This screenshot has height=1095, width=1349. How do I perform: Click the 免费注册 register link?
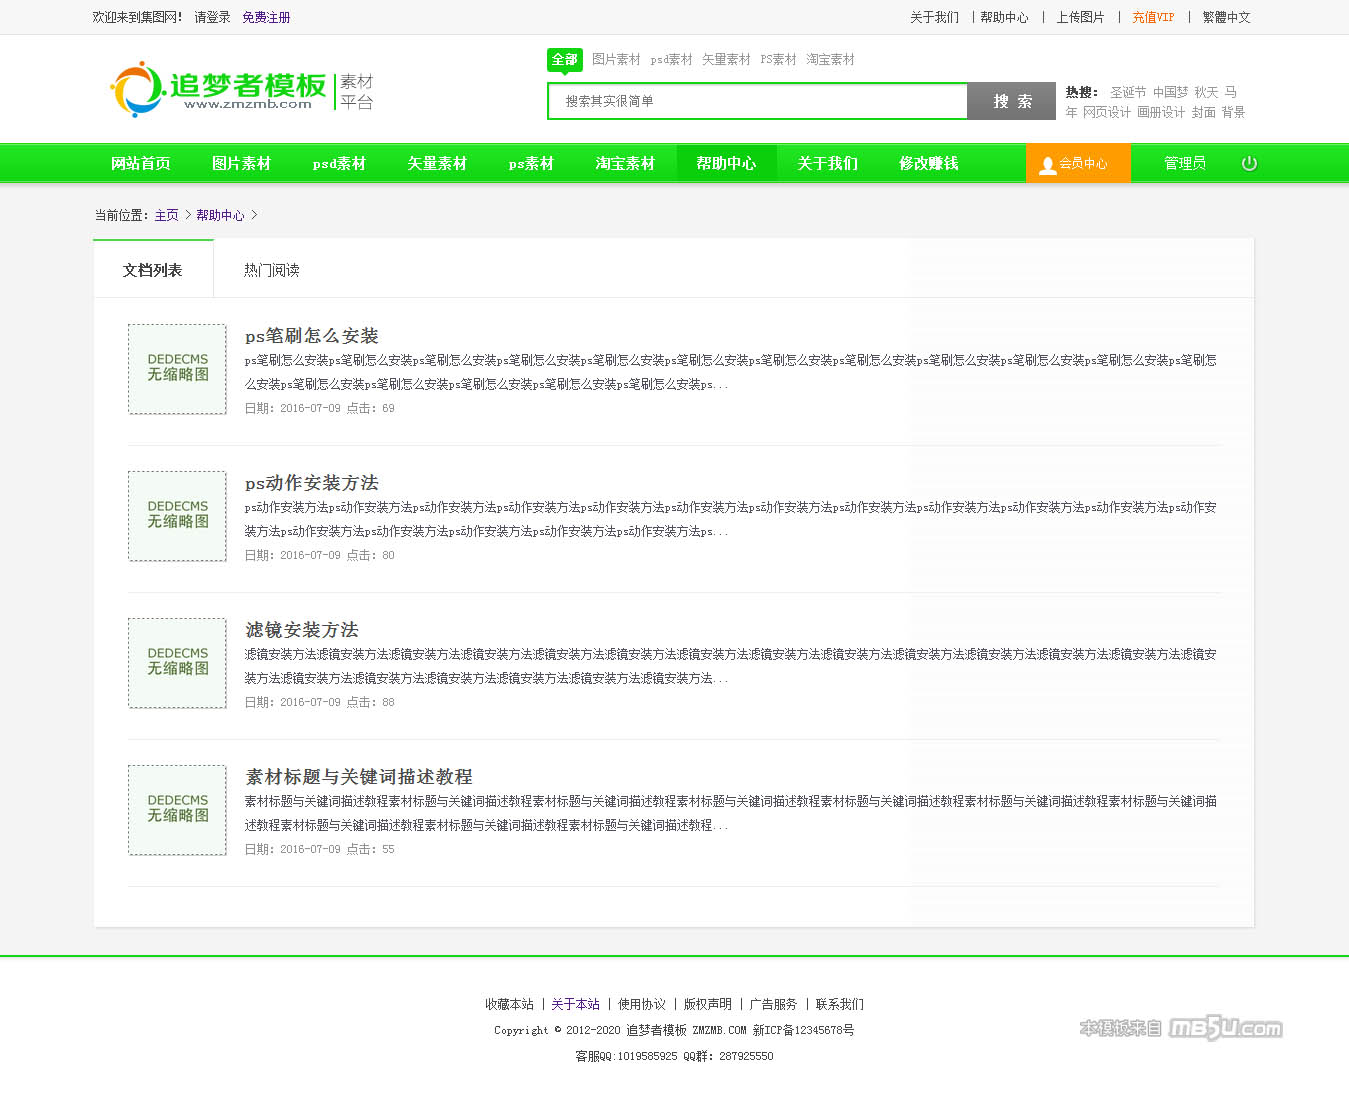(x=266, y=17)
